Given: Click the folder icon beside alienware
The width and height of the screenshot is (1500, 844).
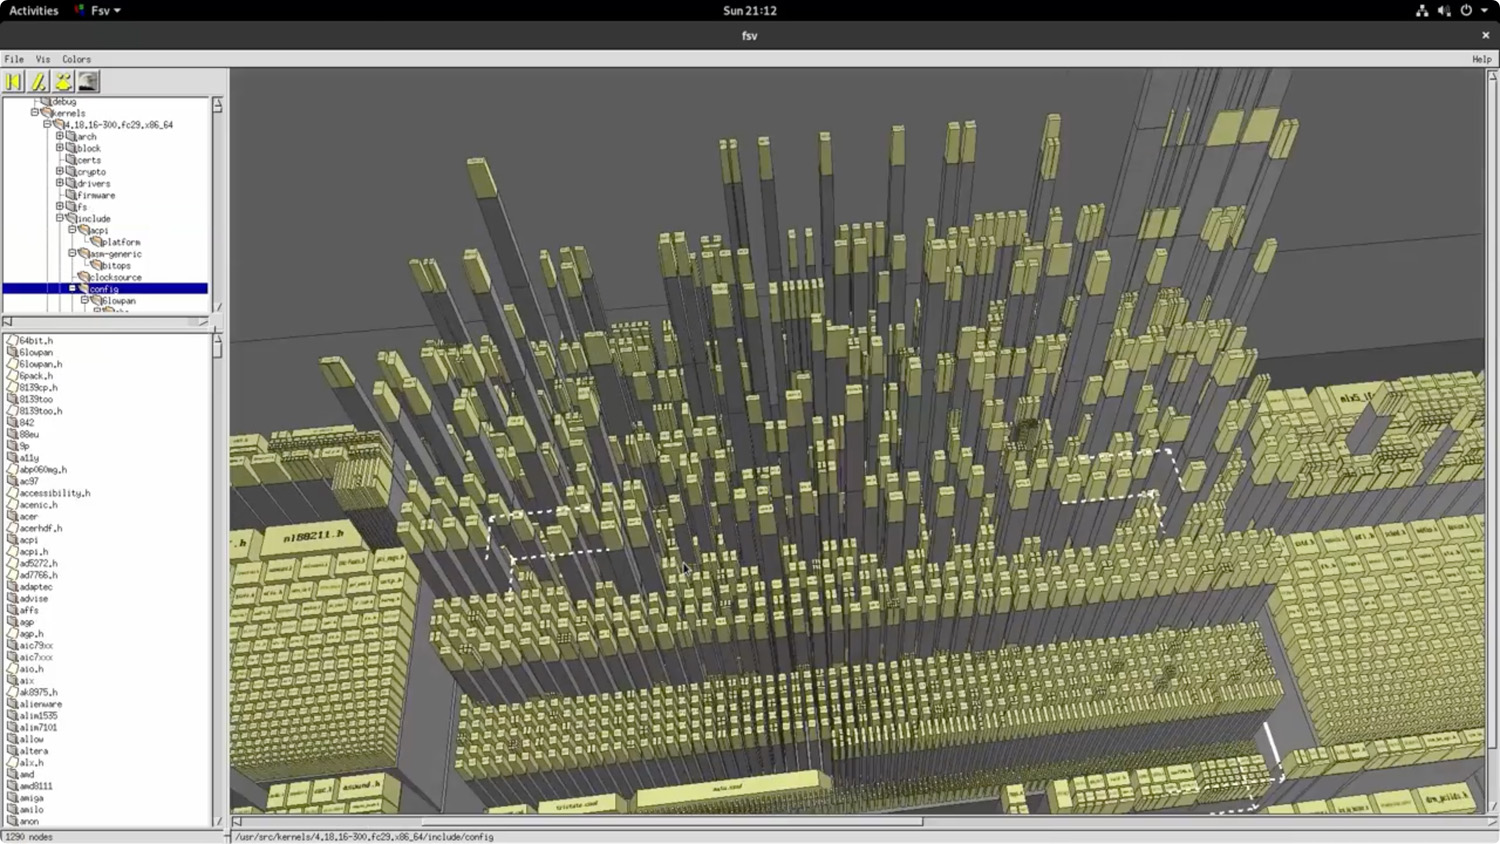Looking at the screenshot, I should [12, 704].
